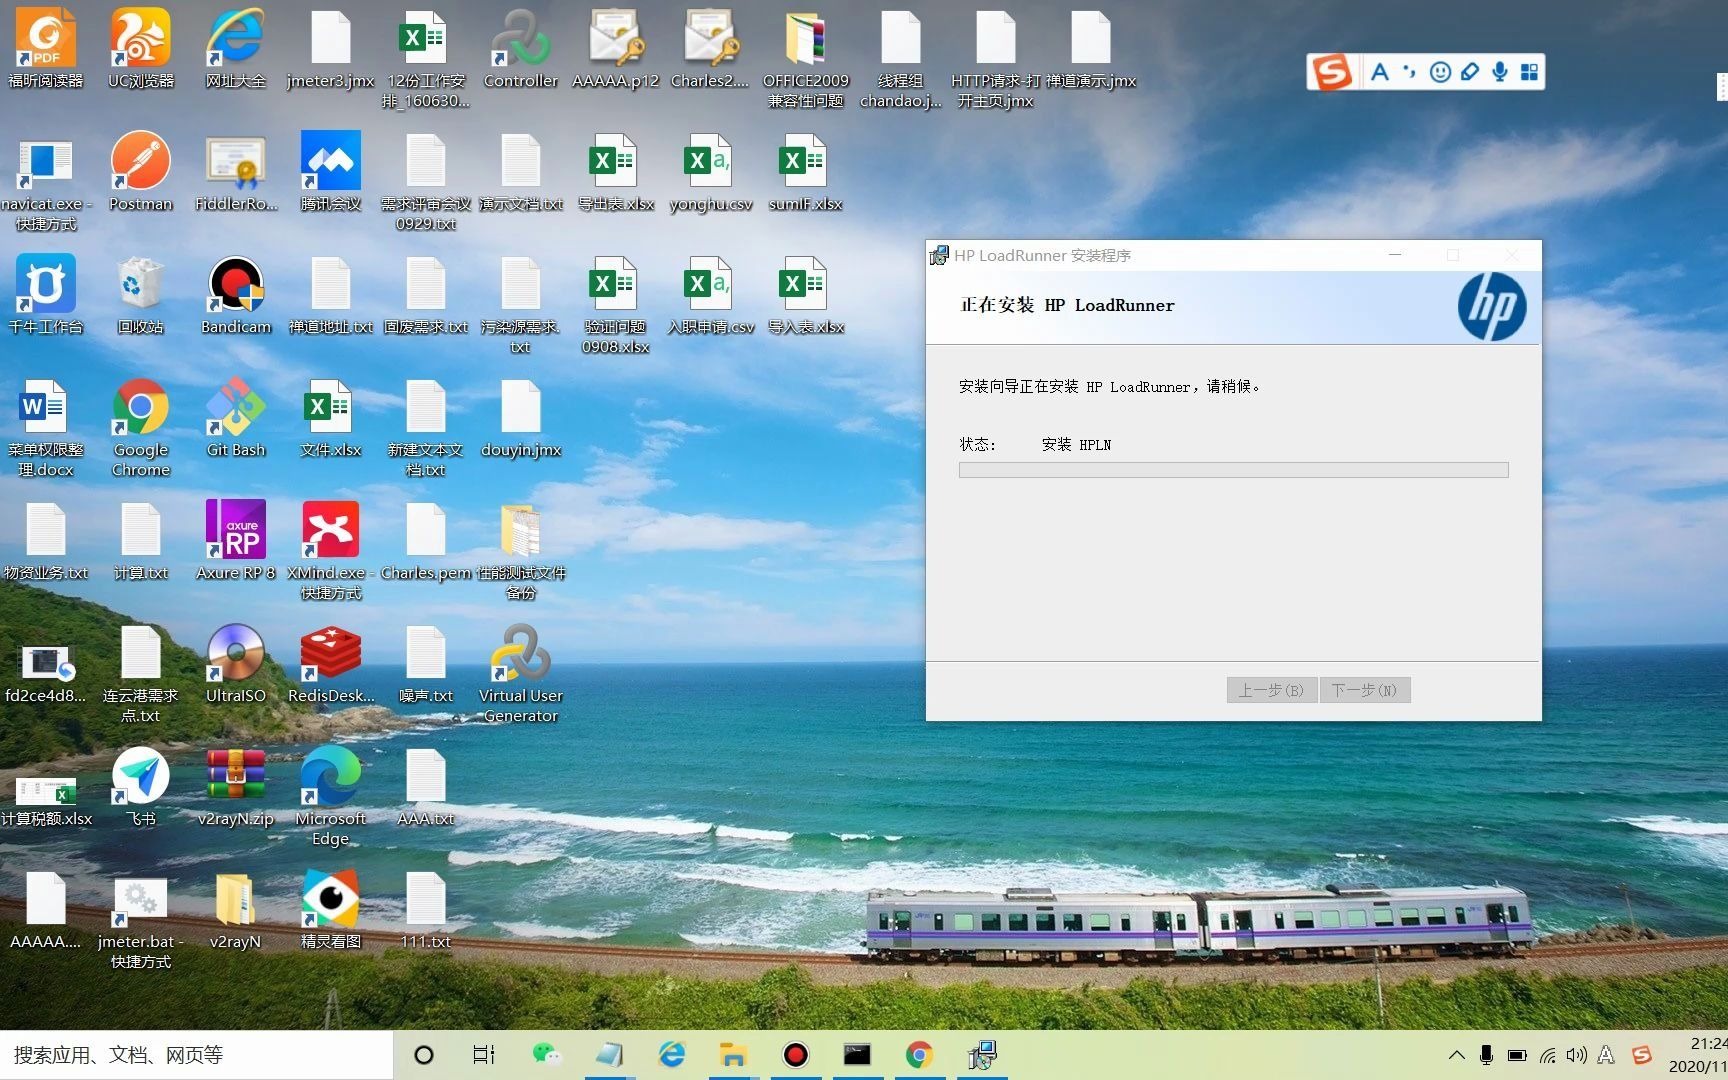1728x1080 pixels.
Task: Open the Sogou toolbox grid menu
Action: [1529, 72]
